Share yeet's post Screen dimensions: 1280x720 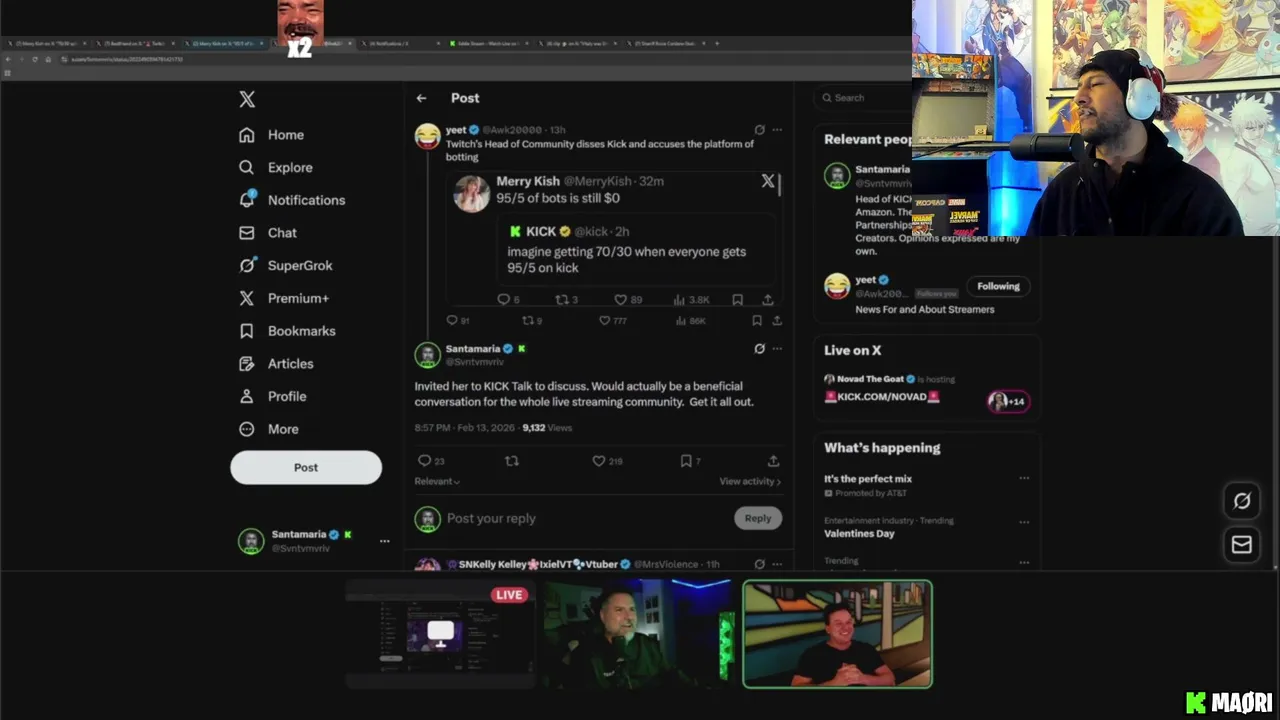777,321
